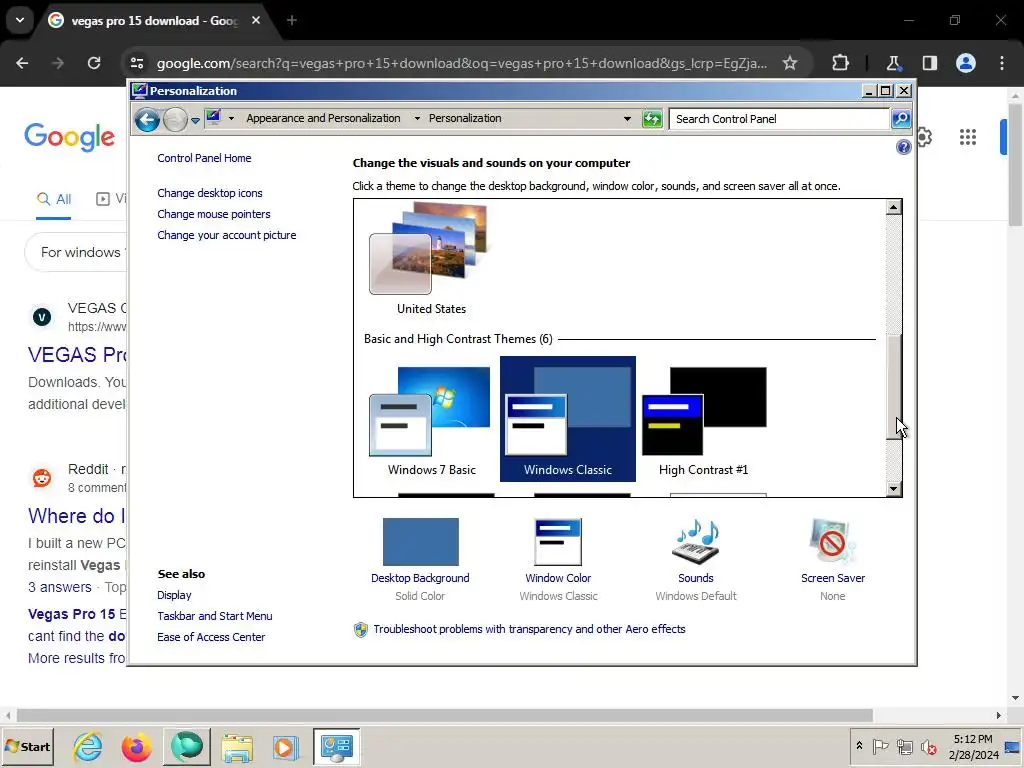Open Chrome tab search dropdown arrow
Viewport: 1024px width, 768px height.
(20, 20)
